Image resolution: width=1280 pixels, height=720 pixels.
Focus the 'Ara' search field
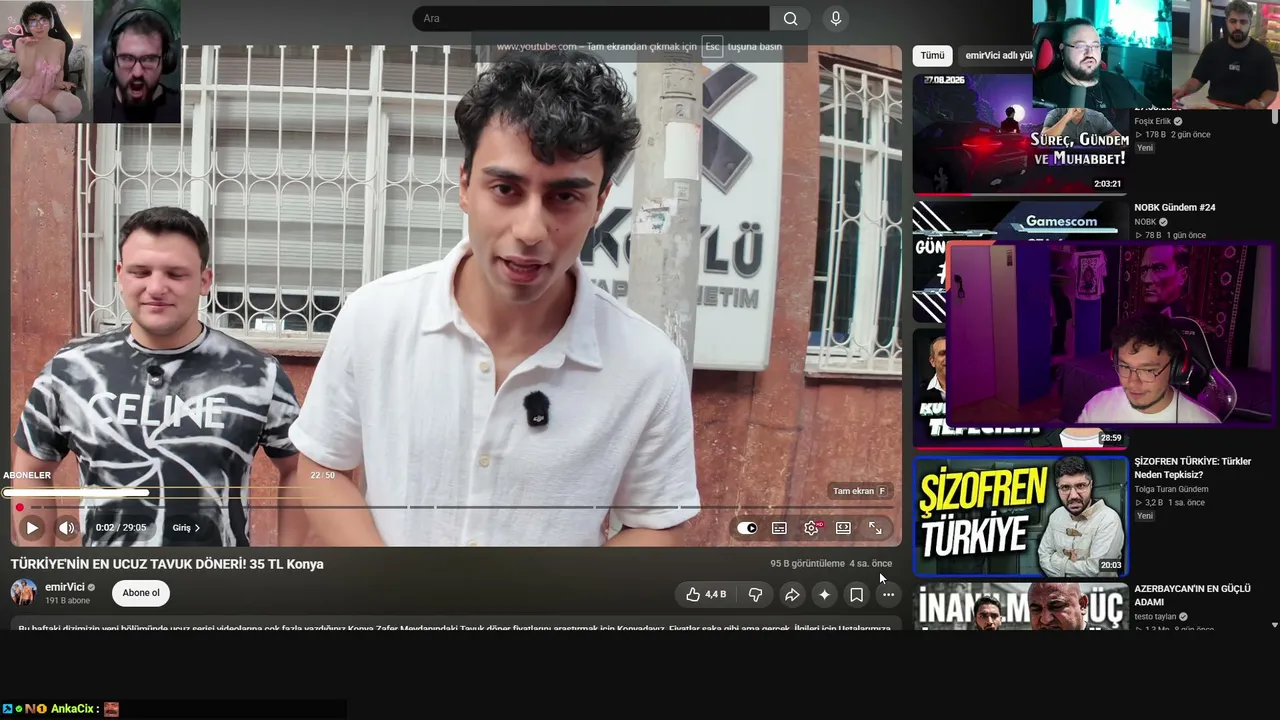tap(591, 18)
